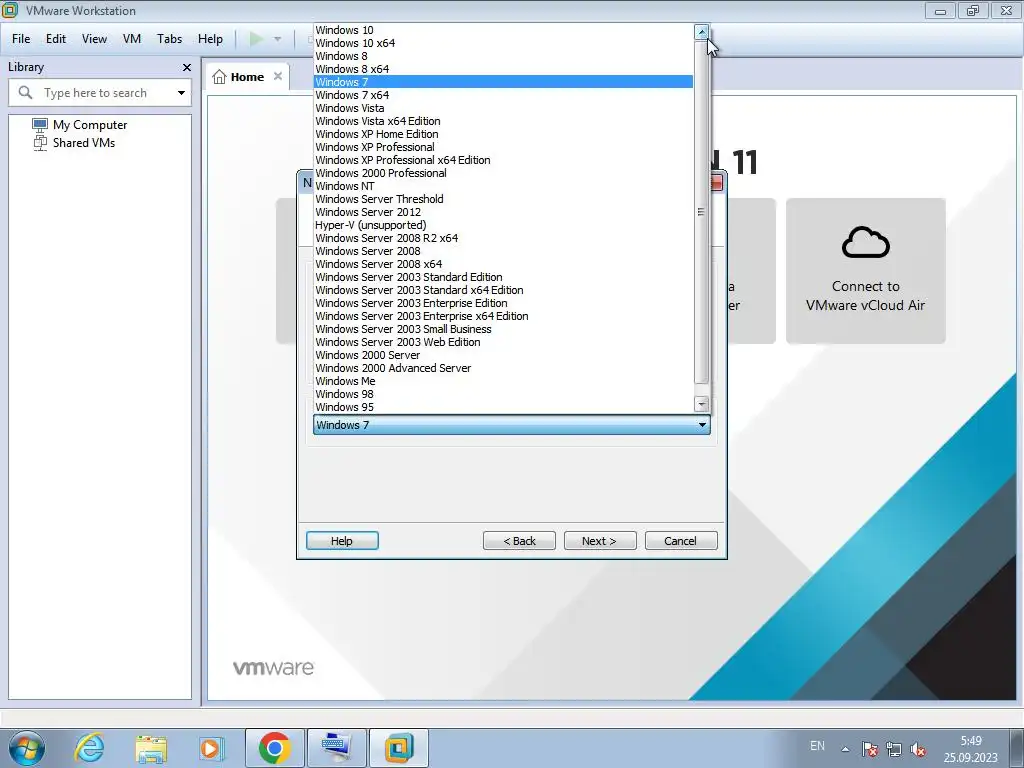Click the Action Center flag tray icon
The height and width of the screenshot is (768, 1024).
869,749
